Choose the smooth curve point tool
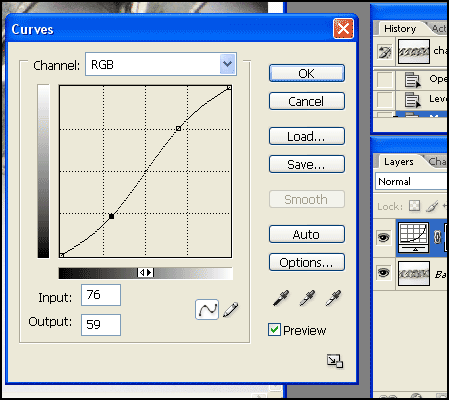This screenshot has width=449, height=400. tap(207, 309)
